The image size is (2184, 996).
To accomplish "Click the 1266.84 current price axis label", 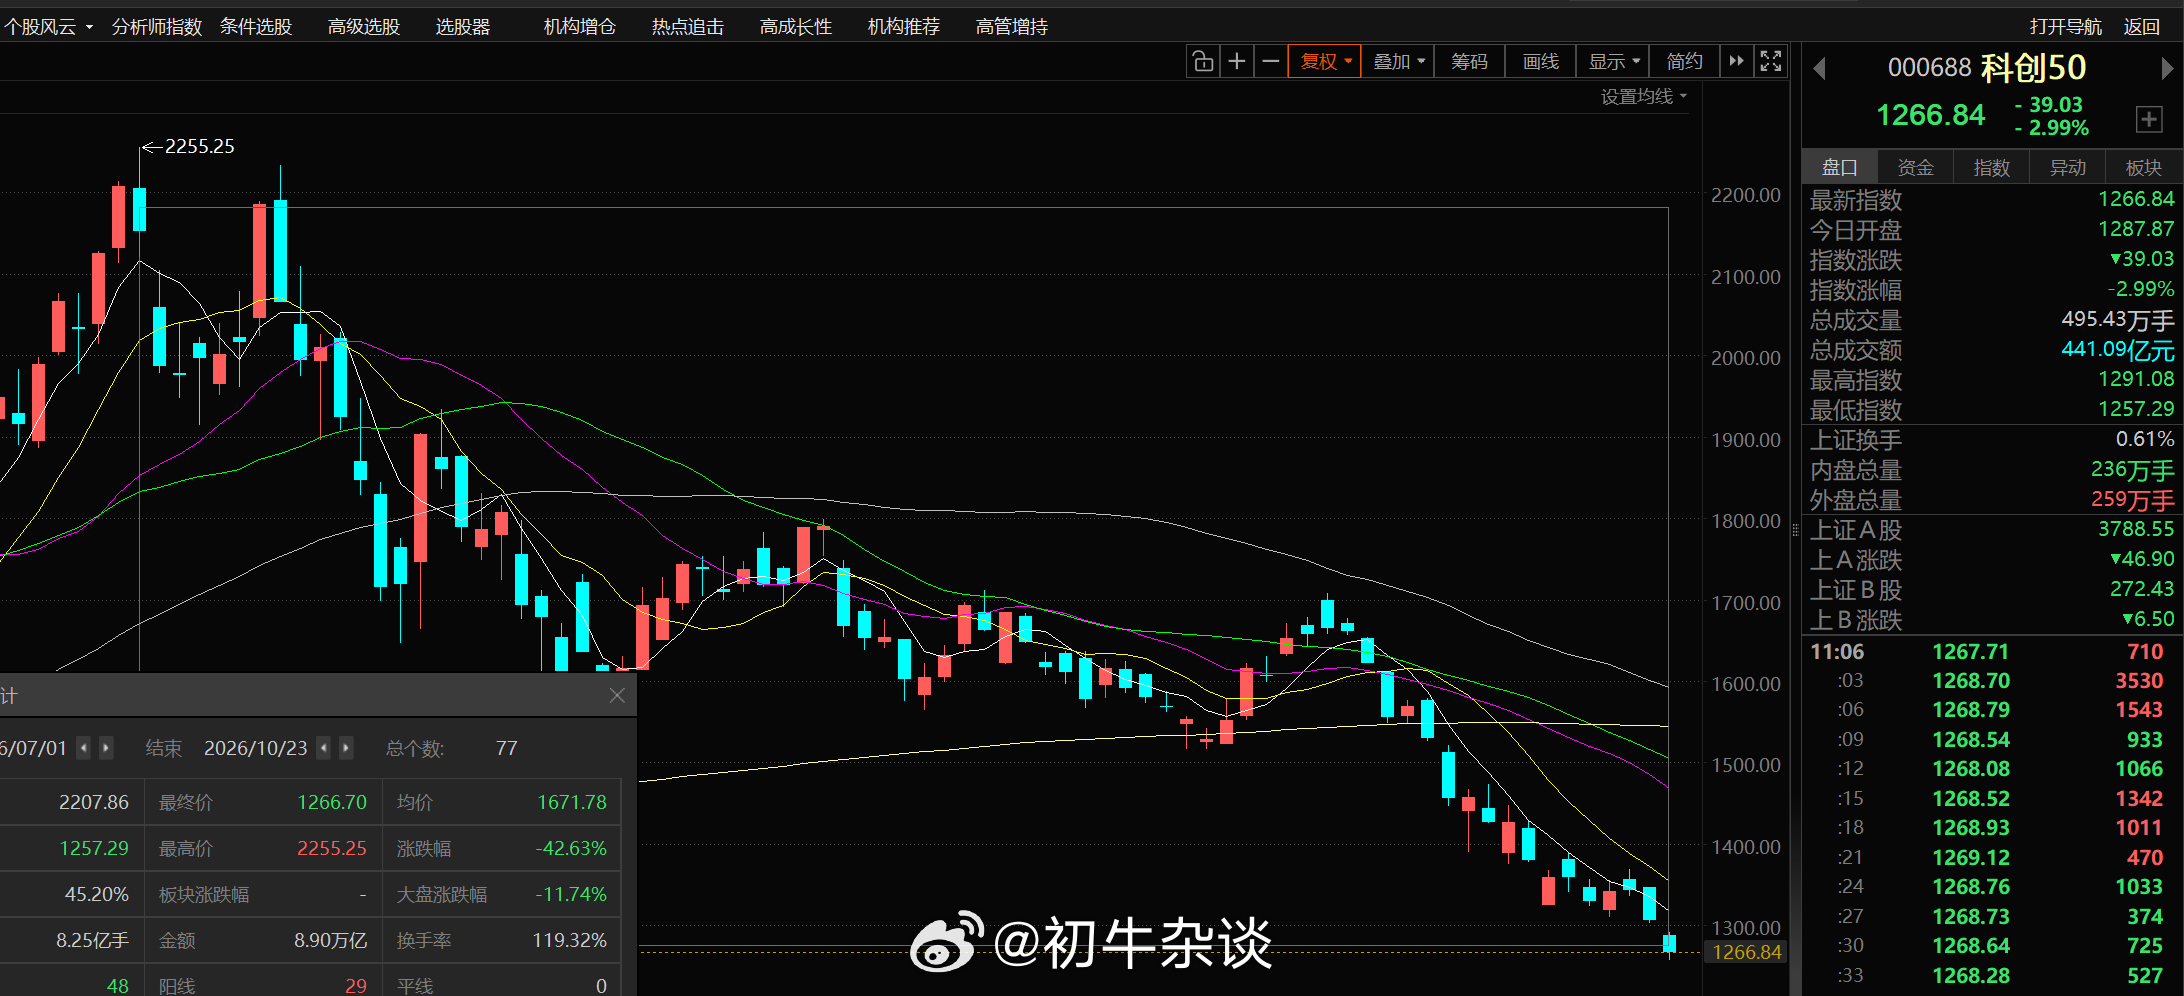I will pyautogui.click(x=1747, y=952).
